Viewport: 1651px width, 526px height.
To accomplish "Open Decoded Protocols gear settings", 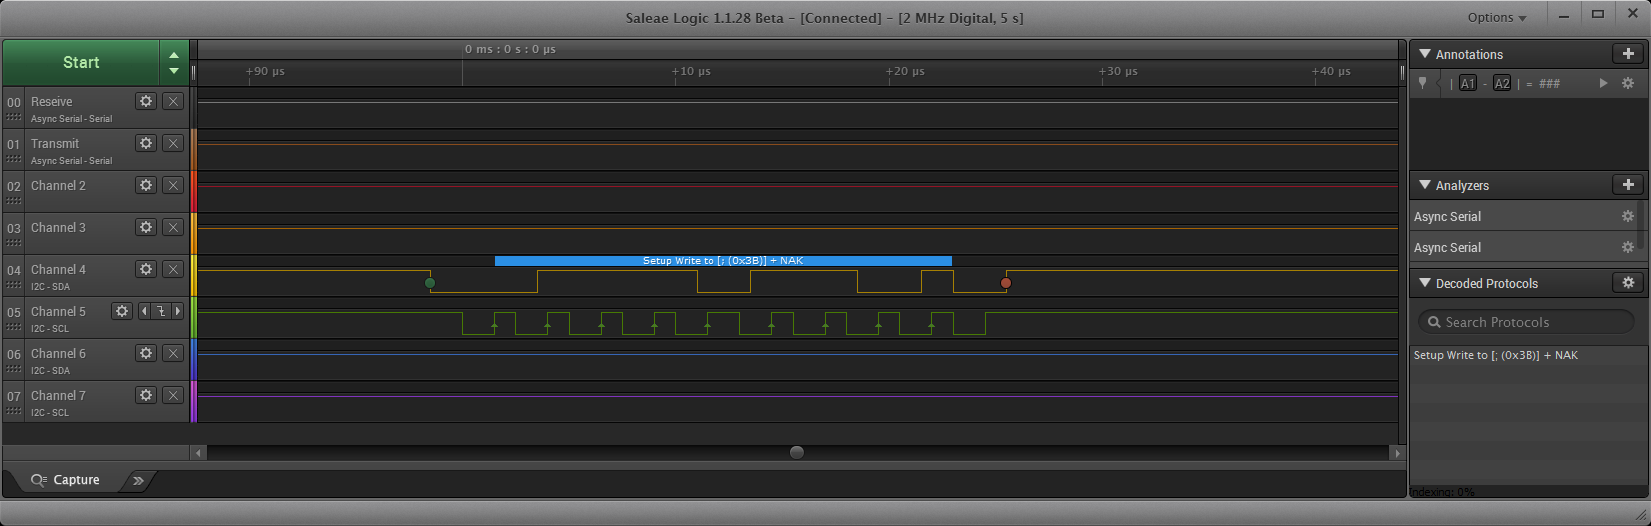I will [1628, 283].
